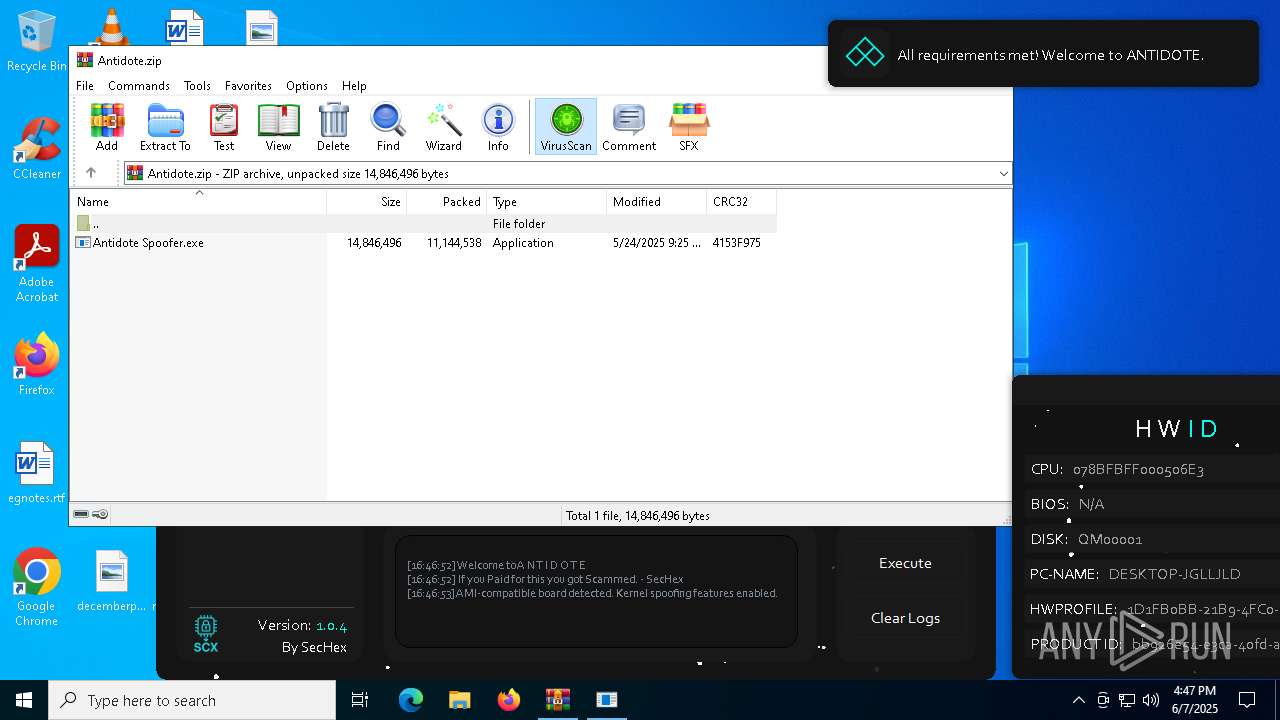Open the Commands menu
Screen dimensions: 1280x720
(x=139, y=86)
